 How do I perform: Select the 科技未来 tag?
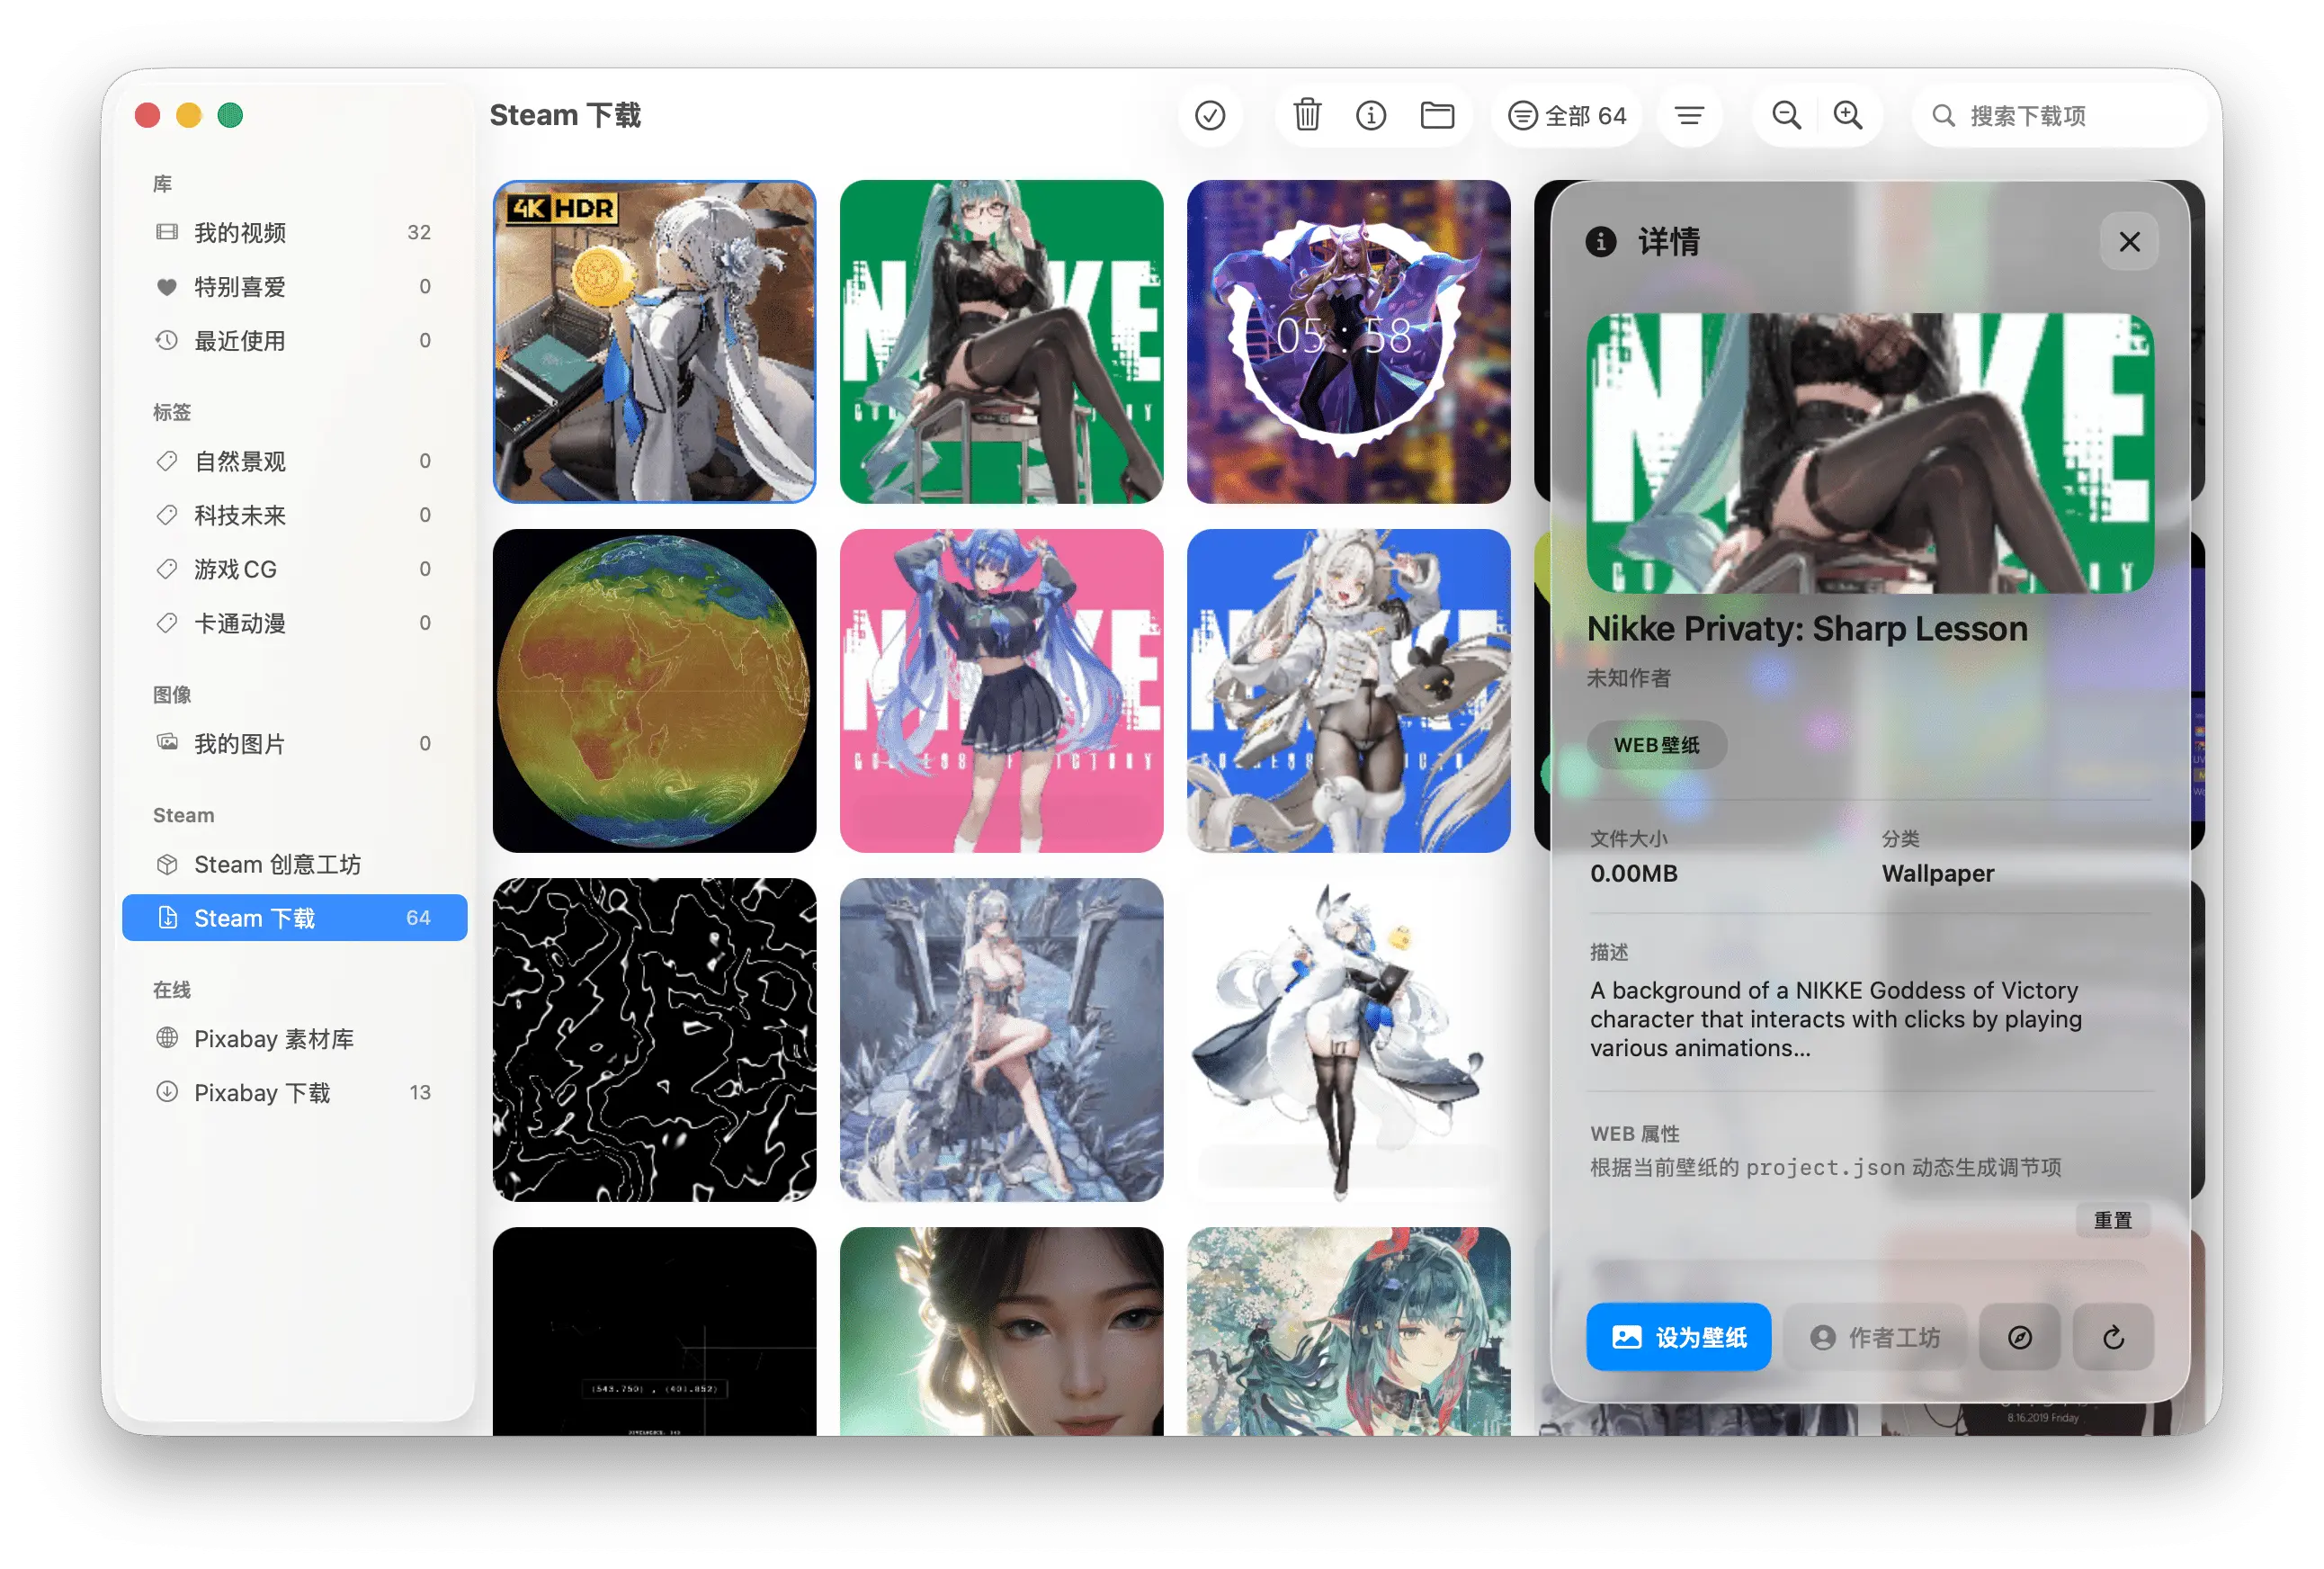294,515
